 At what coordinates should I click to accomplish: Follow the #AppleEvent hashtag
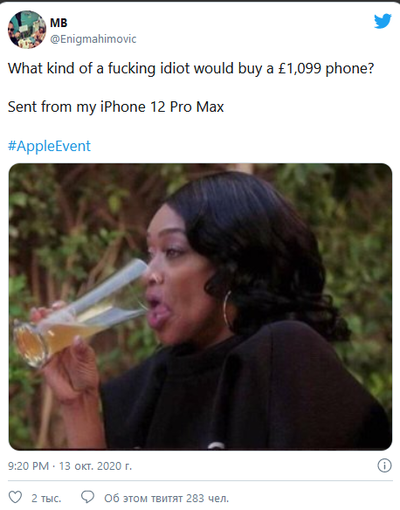point(49,146)
